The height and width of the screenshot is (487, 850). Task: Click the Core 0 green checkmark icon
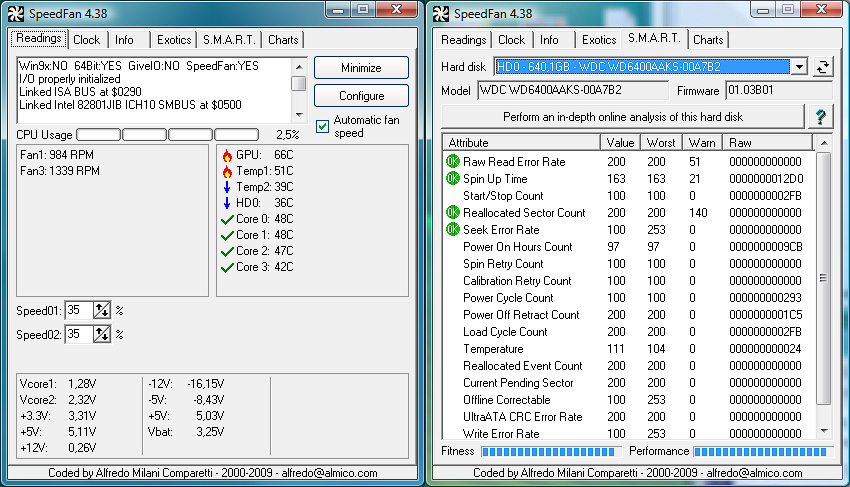click(x=227, y=220)
